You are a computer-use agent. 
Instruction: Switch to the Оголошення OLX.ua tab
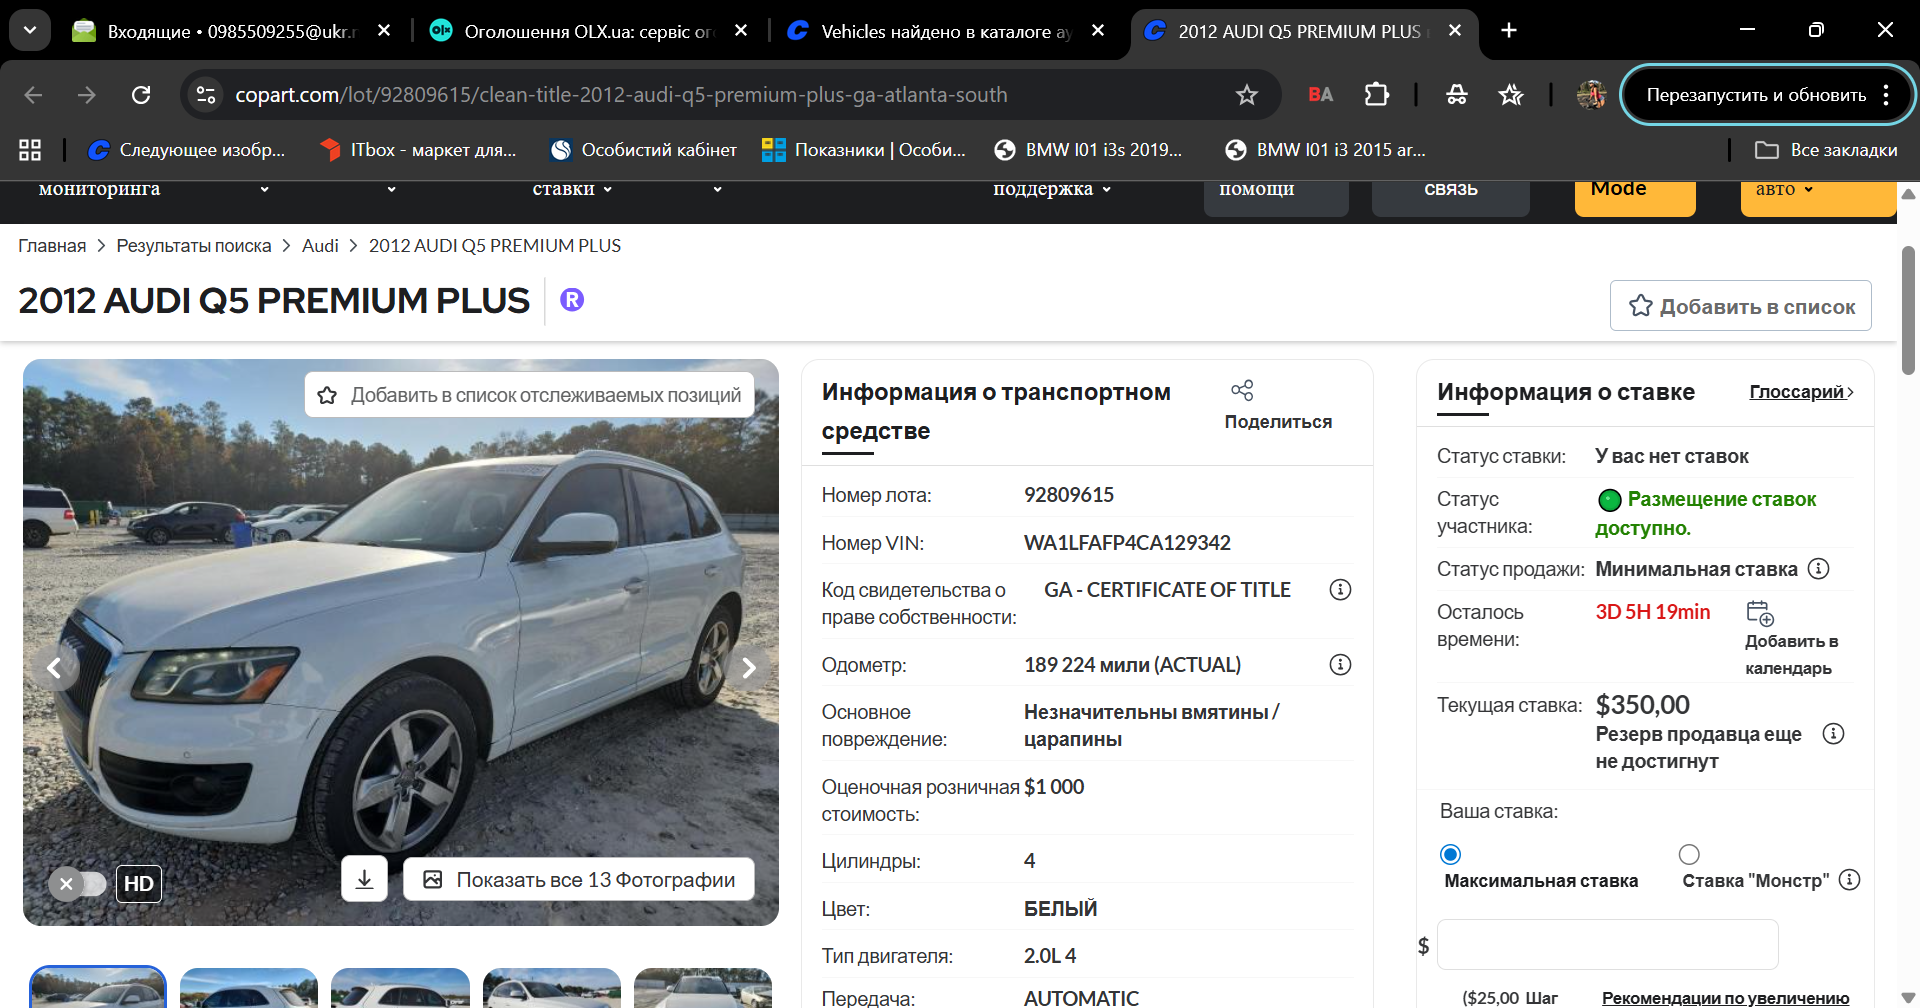pyautogui.click(x=589, y=31)
